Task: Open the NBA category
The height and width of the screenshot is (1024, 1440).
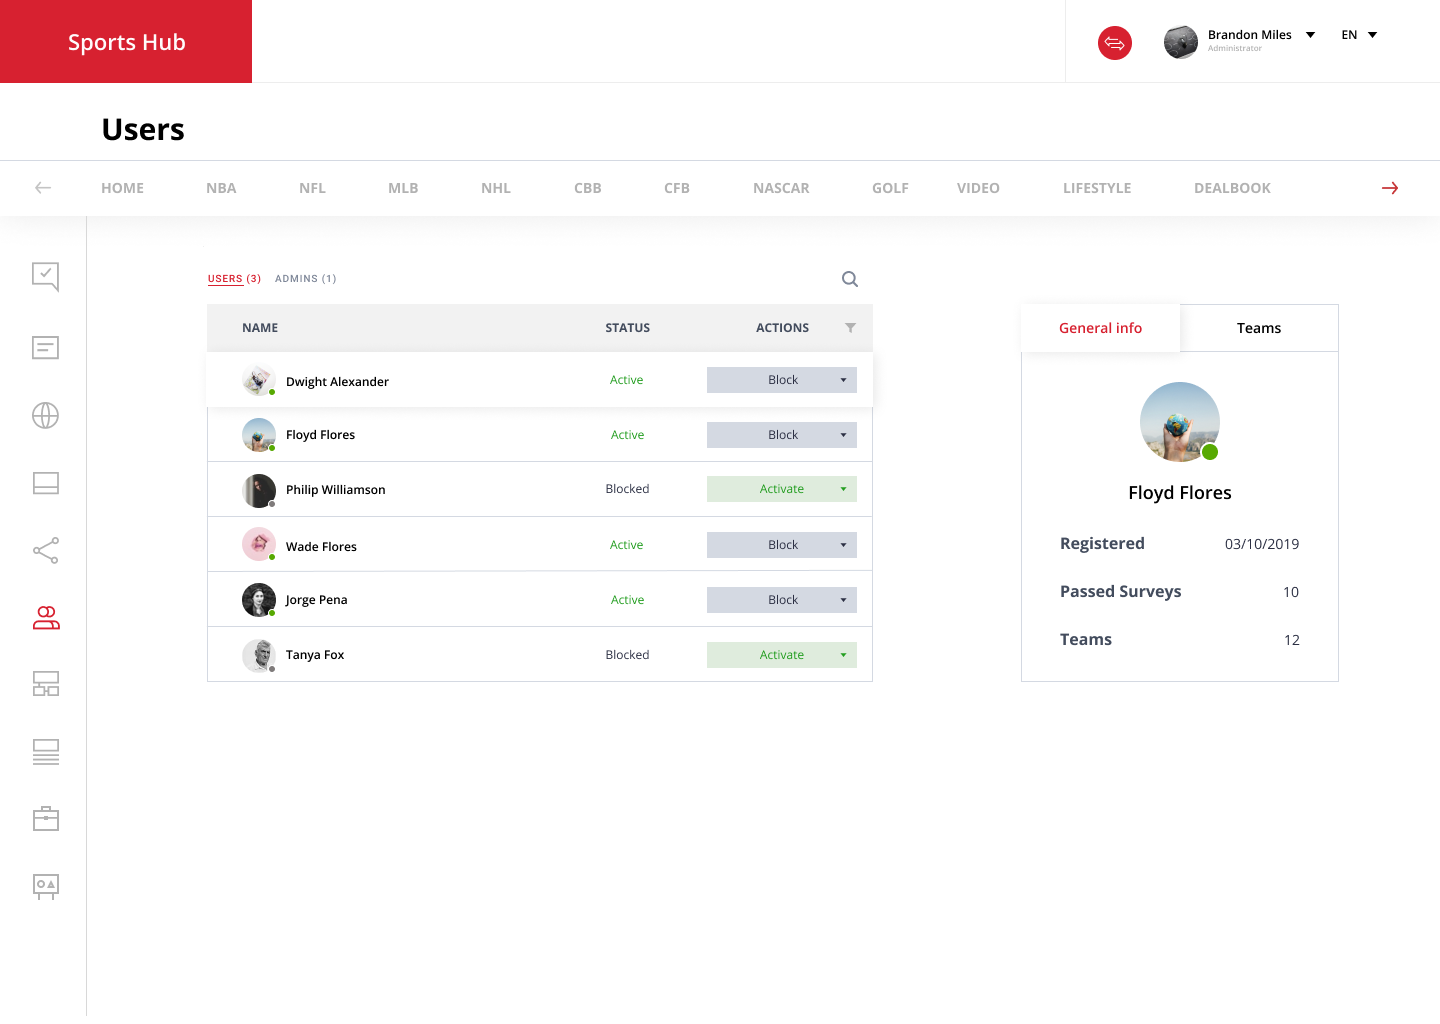Action: (221, 188)
